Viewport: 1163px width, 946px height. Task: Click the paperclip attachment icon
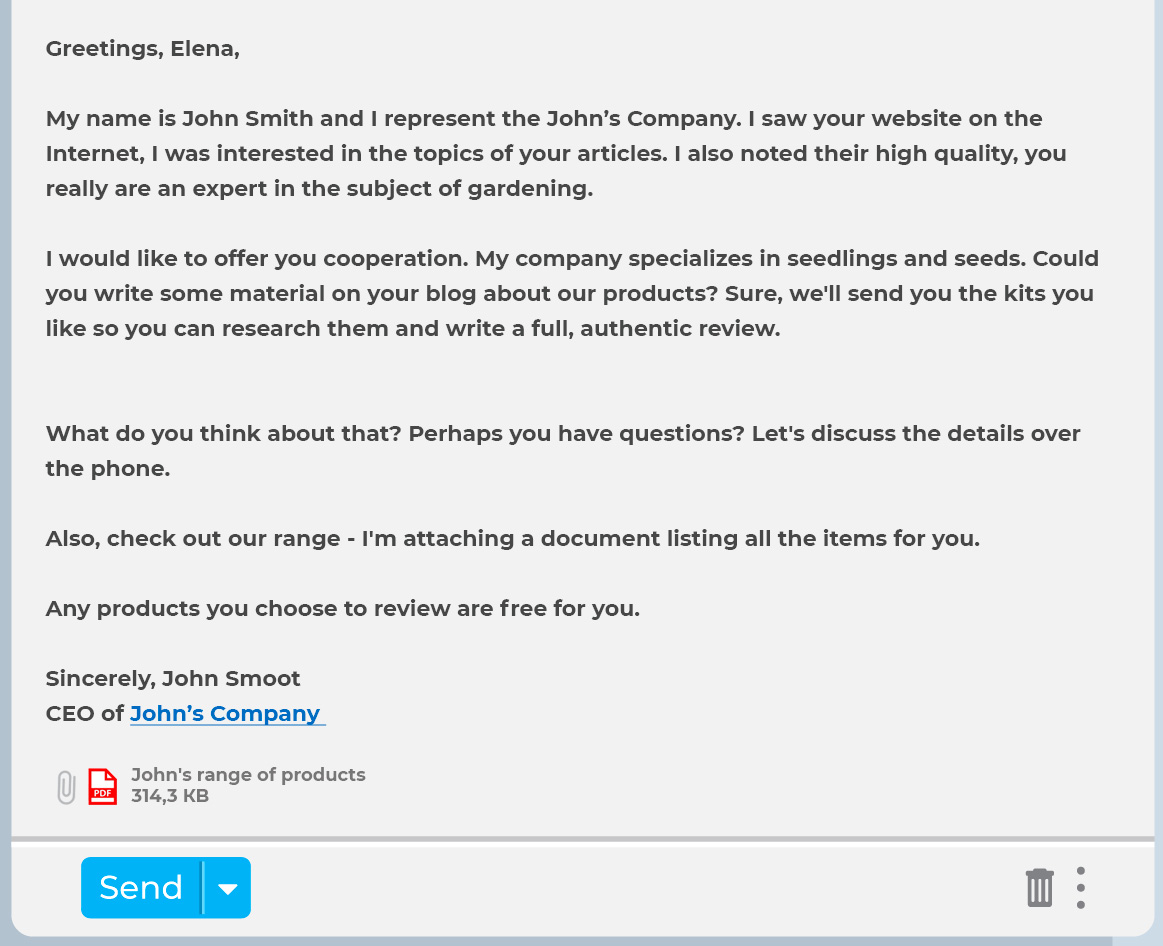pyautogui.click(x=66, y=787)
